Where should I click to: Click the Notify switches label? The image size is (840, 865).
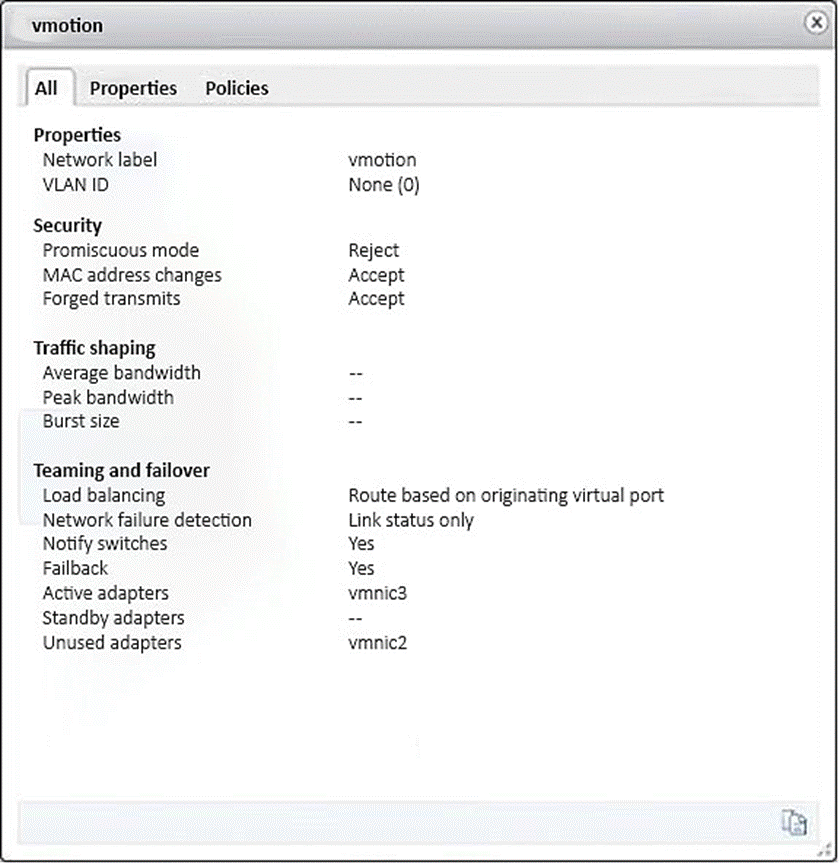coord(105,544)
